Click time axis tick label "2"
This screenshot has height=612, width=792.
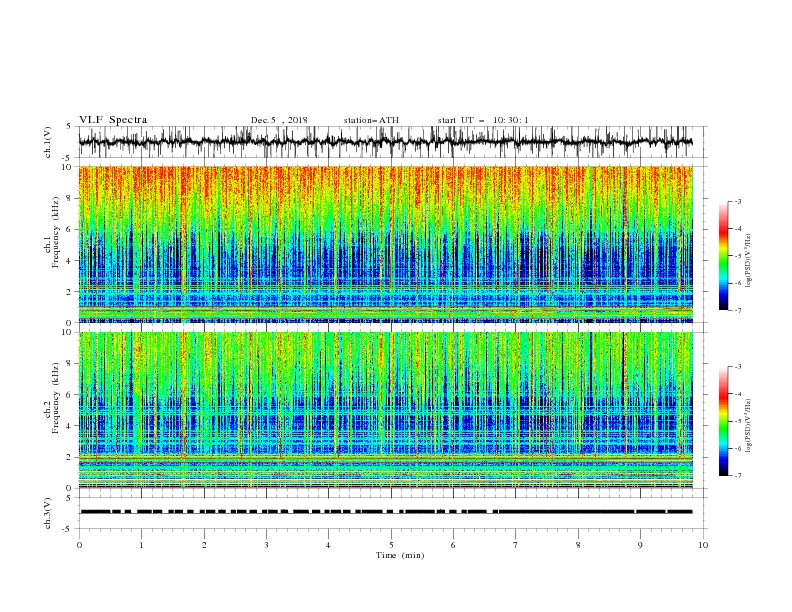click(x=204, y=545)
